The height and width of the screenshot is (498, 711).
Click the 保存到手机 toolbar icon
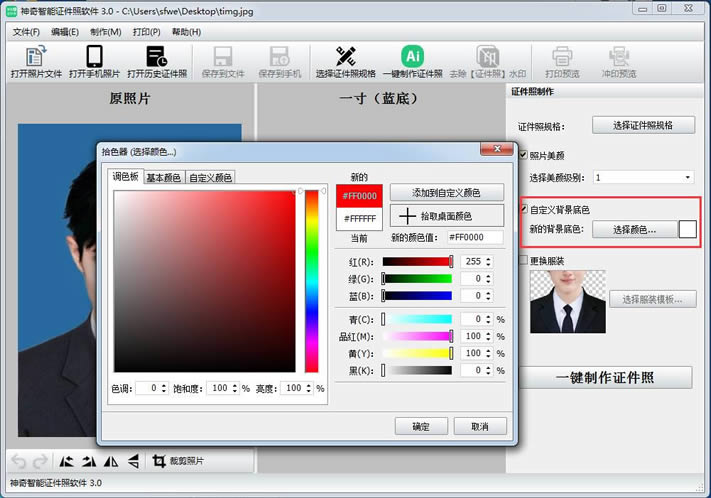point(279,62)
